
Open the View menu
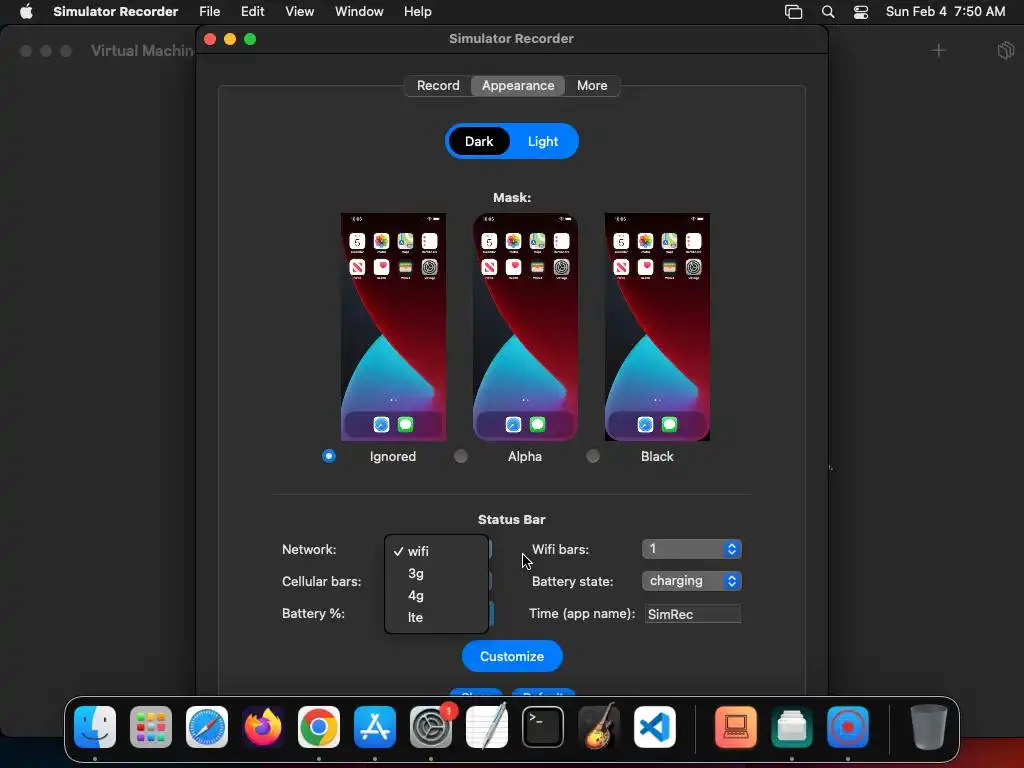300,12
